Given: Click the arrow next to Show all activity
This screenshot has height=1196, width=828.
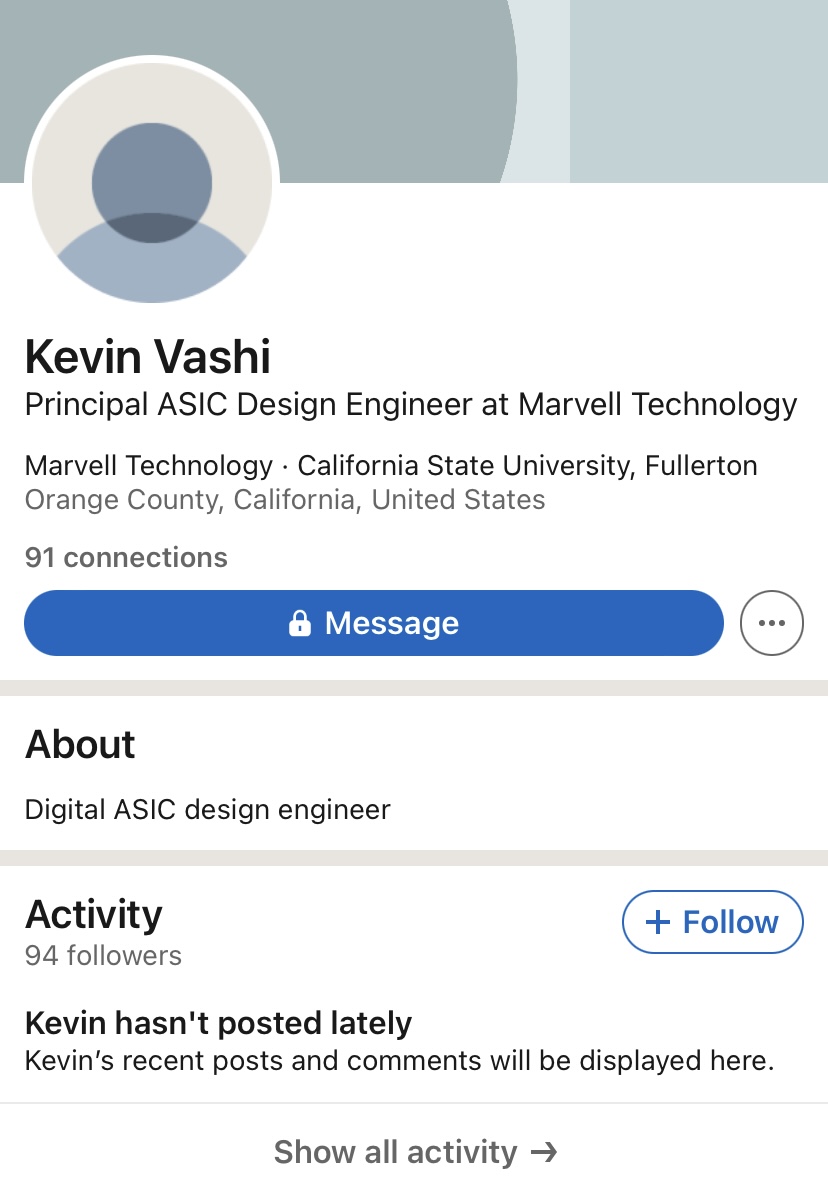Looking at the screenshot, I should (x=544, y=1152).
